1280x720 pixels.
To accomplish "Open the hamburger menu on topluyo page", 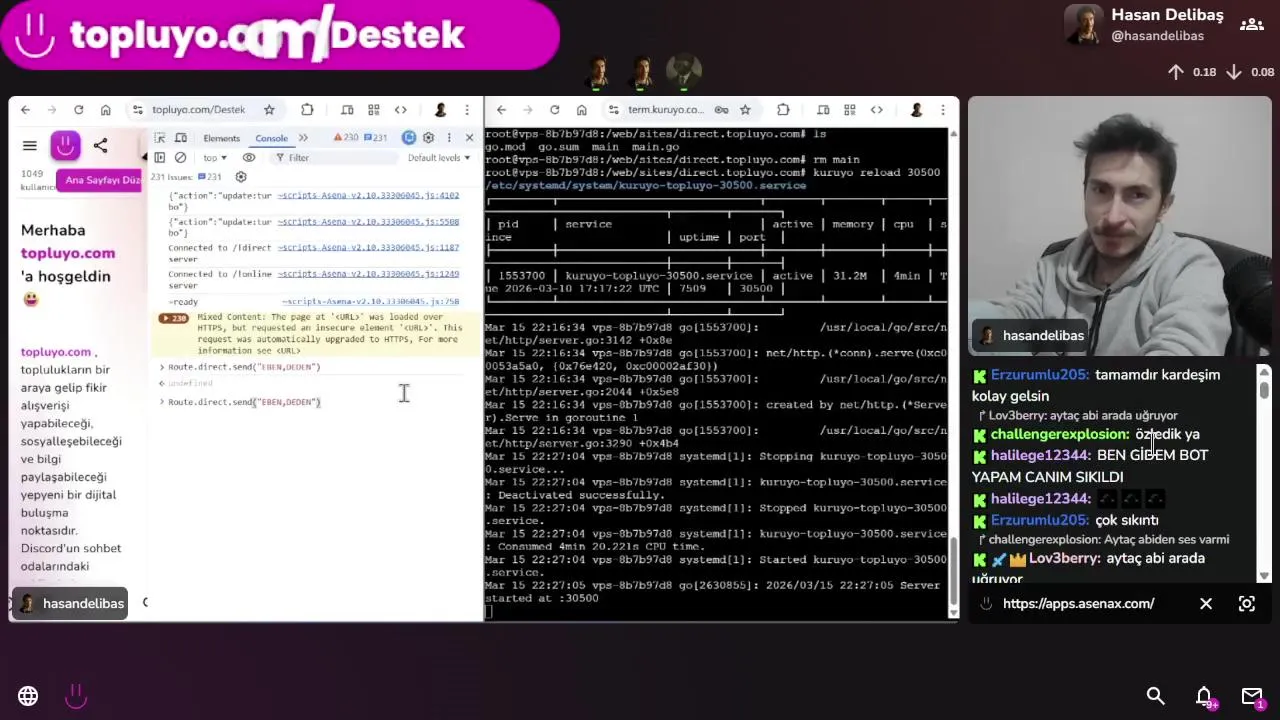I will coord(30,146).
